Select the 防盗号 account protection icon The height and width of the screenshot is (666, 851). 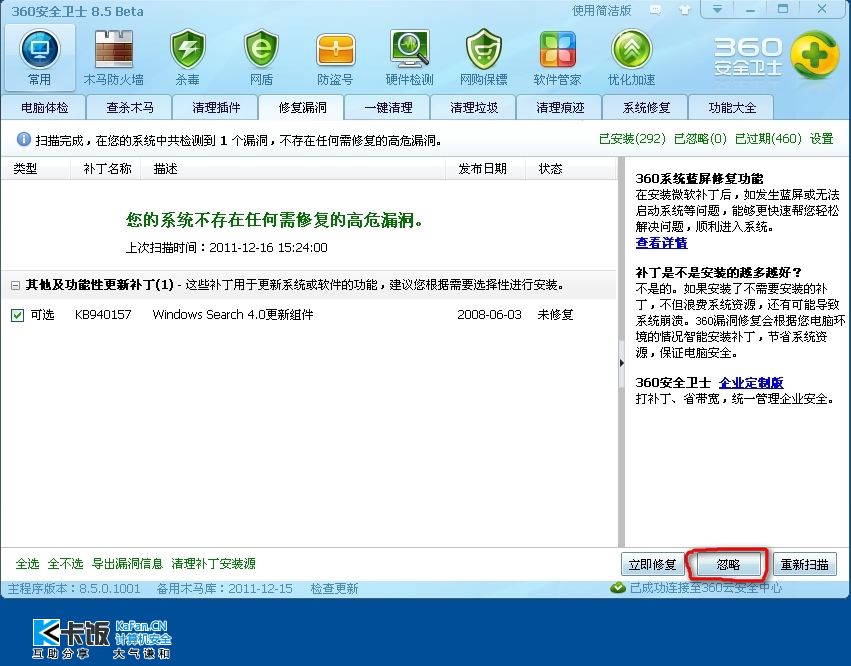point(335,56)
